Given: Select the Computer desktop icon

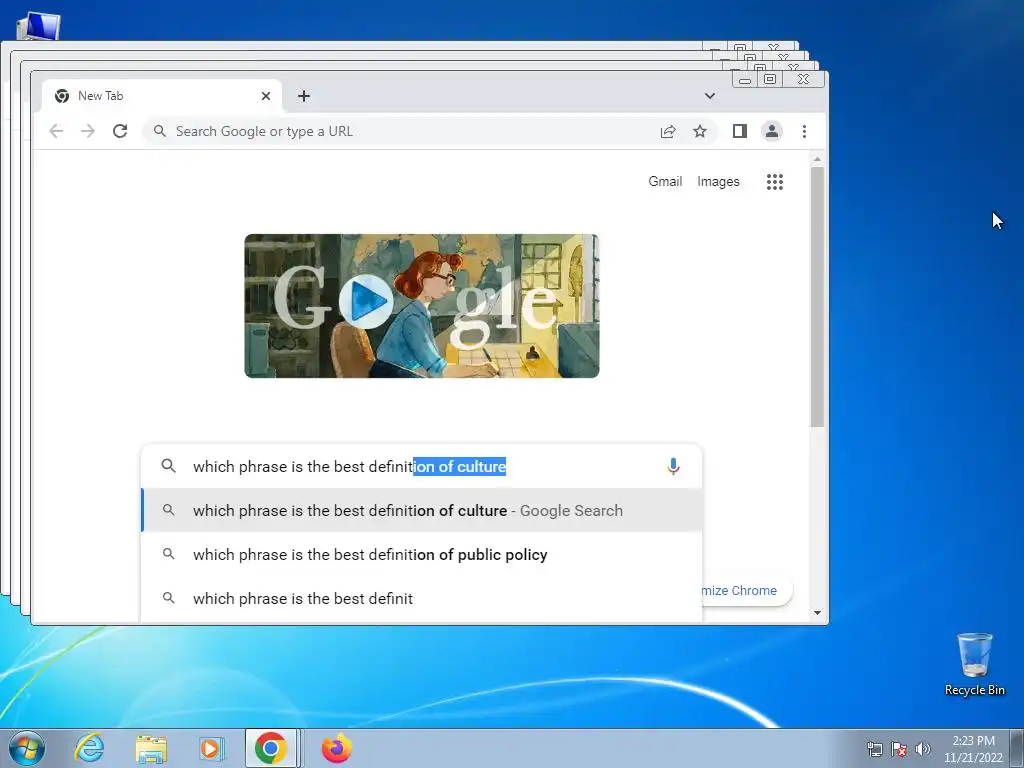Looking at the screenshot, I should click(38, 26).
